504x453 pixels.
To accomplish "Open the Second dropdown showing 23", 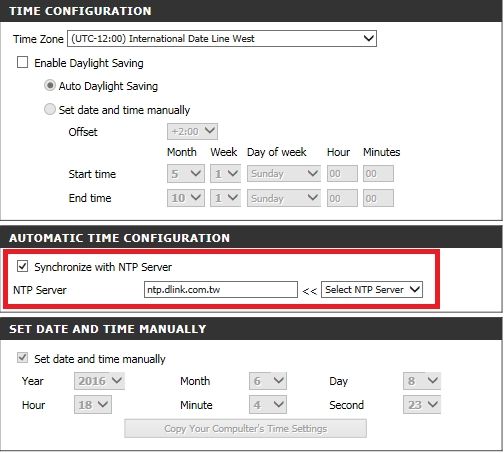I will (x=422, y=405).
